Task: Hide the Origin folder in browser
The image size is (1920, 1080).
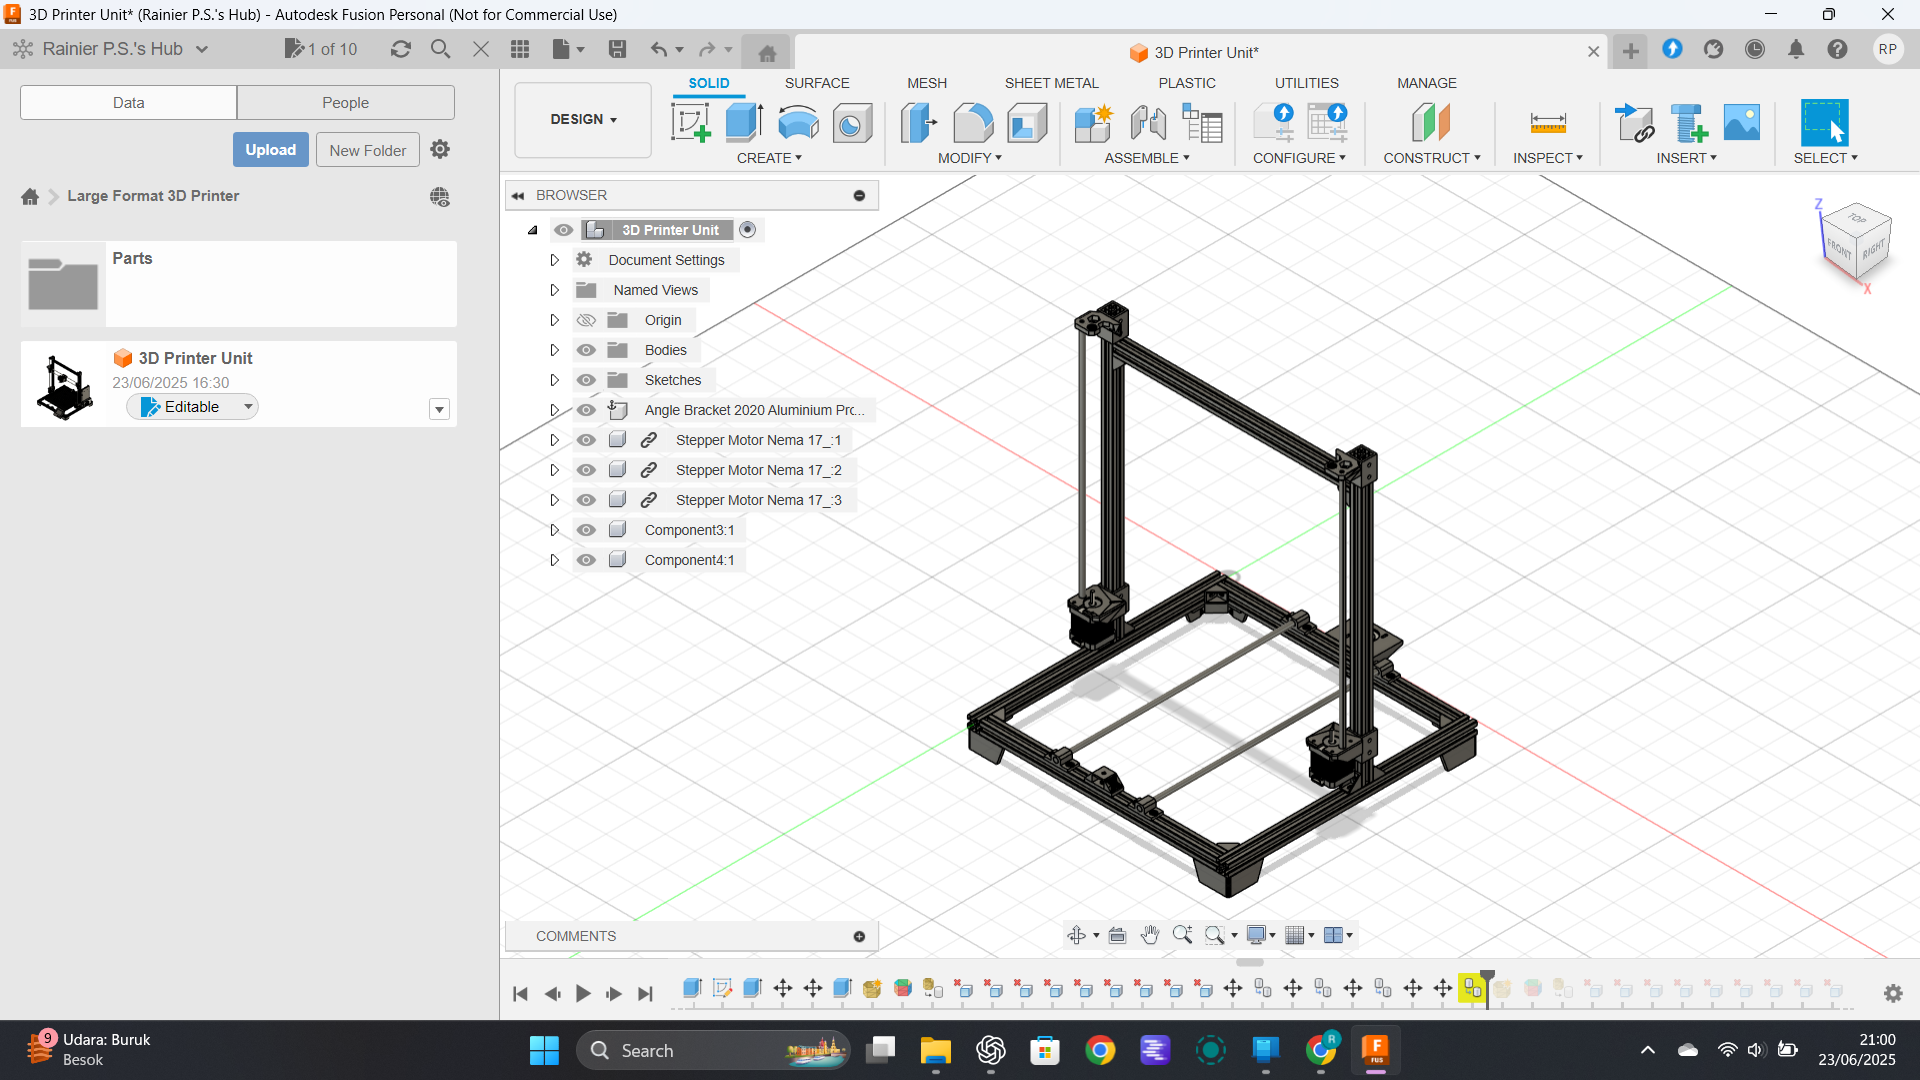Action: pos(586,319)
